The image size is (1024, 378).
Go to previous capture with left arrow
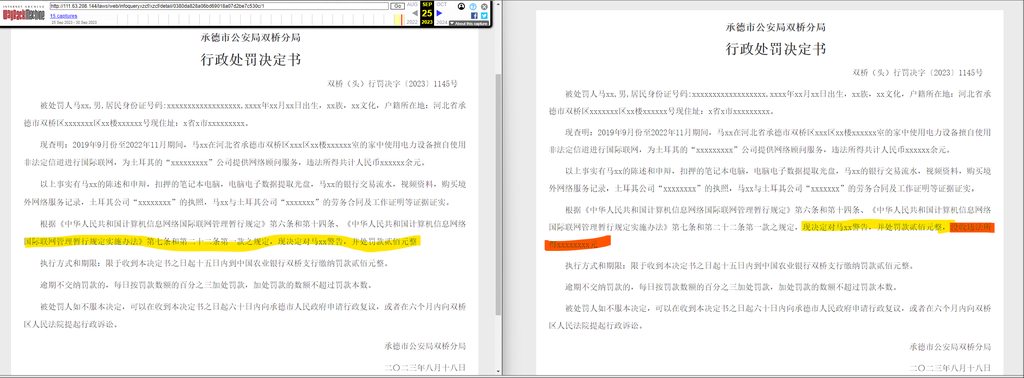coord(415,13)
